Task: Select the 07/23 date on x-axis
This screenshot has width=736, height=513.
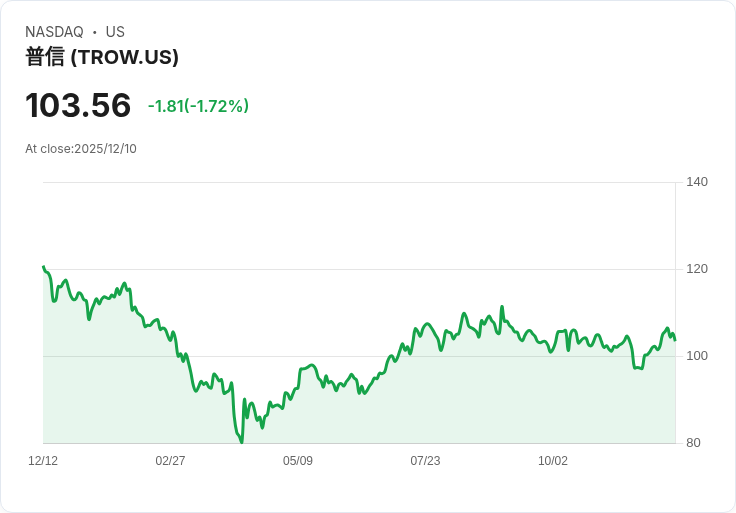Action: (x=425, y=461)
